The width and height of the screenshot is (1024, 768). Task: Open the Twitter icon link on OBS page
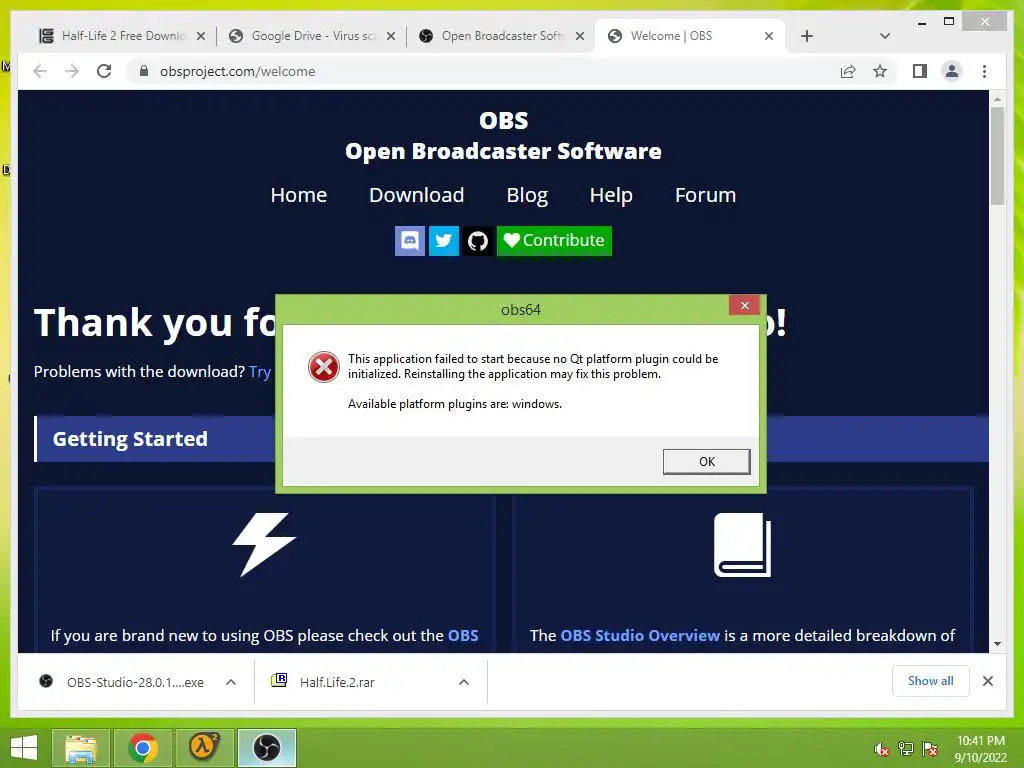tap(443, 241)
